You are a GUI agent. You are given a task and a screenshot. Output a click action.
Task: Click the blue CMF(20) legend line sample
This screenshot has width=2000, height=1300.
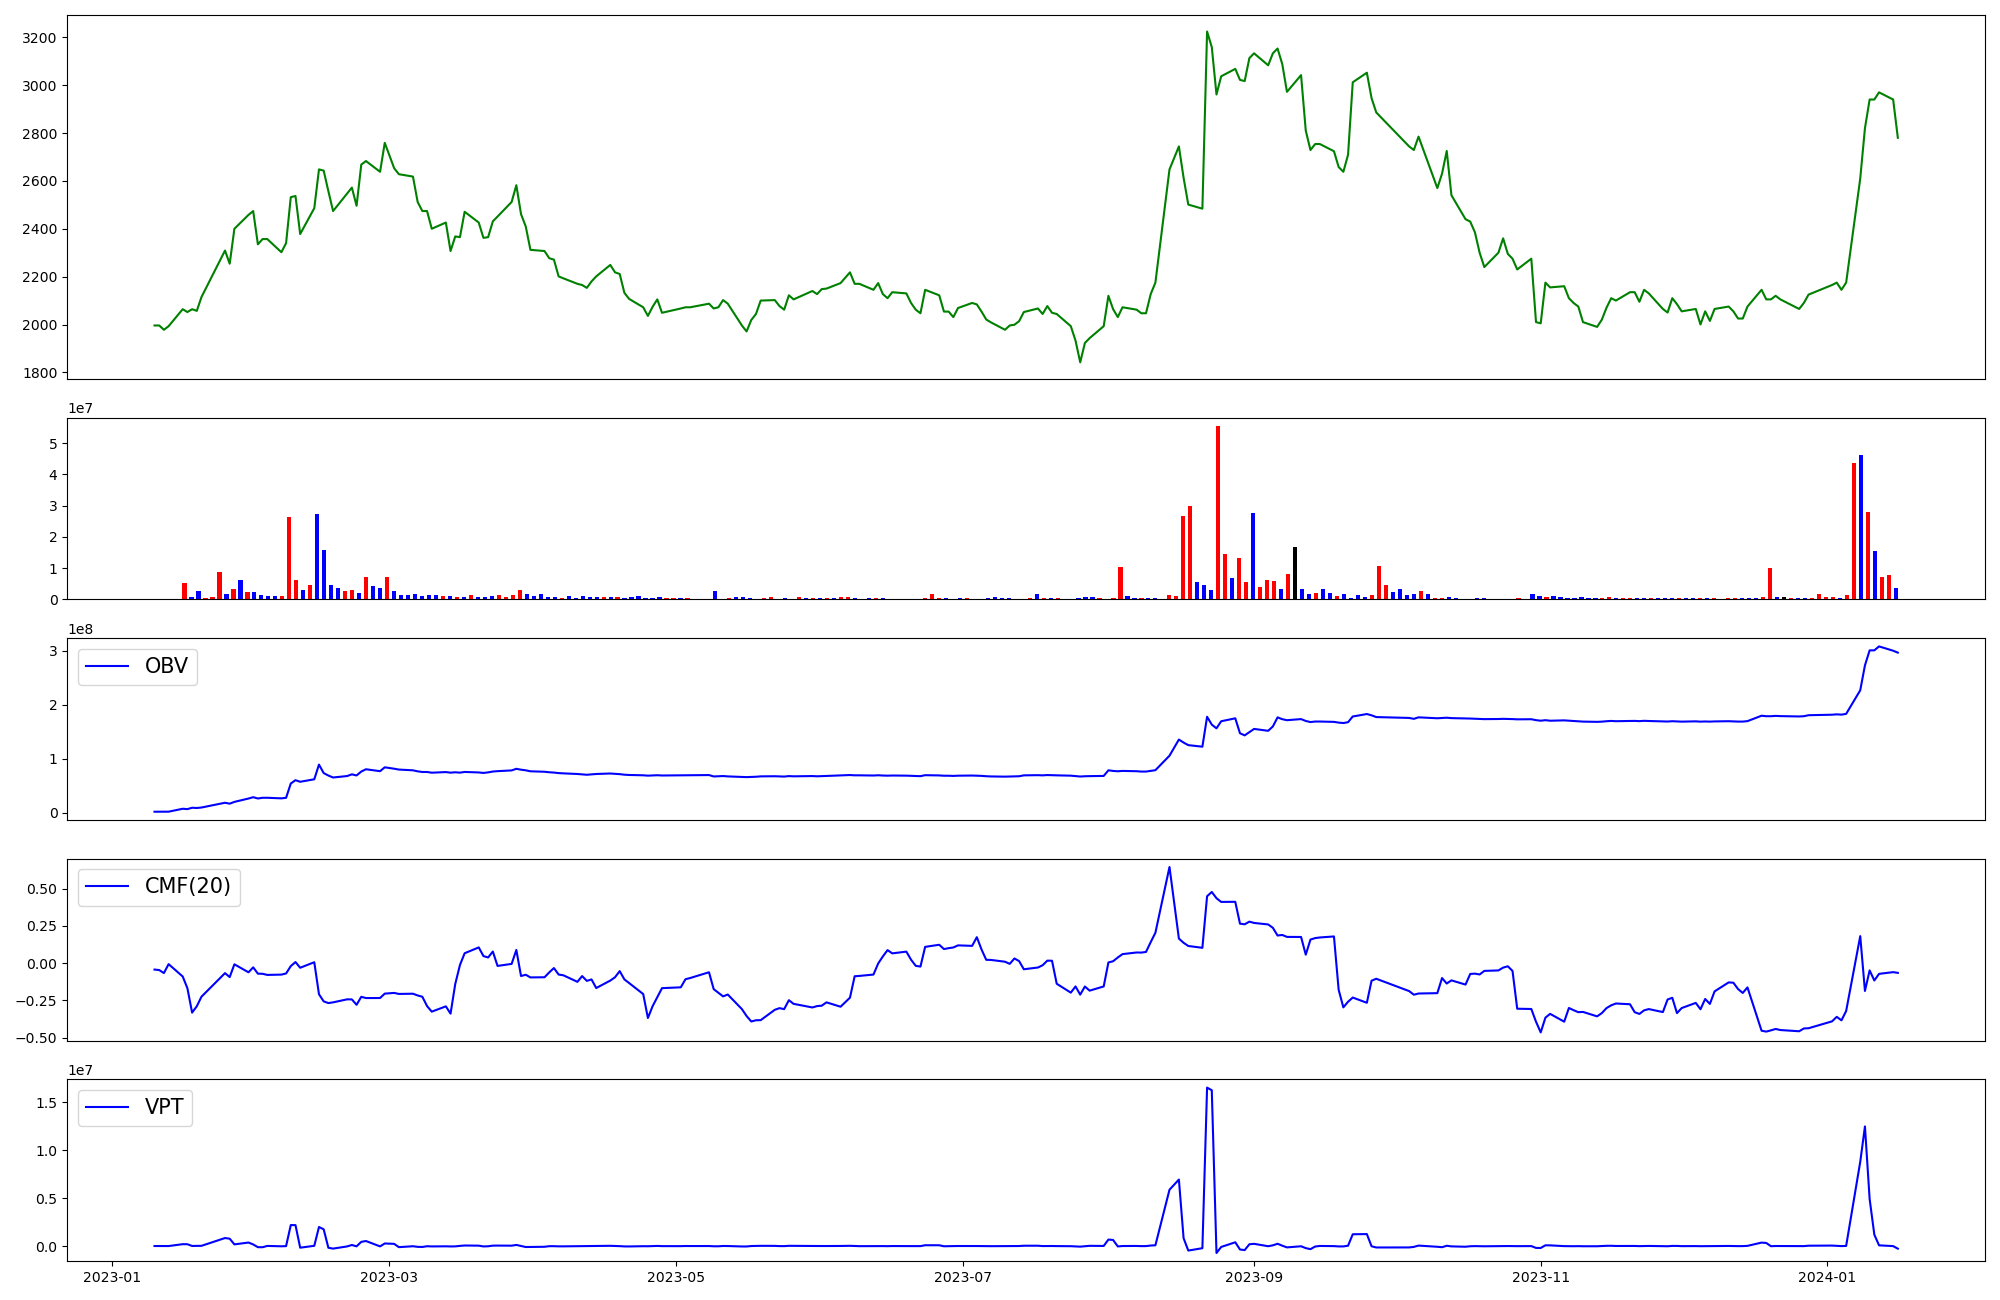[x=108, y=887]
